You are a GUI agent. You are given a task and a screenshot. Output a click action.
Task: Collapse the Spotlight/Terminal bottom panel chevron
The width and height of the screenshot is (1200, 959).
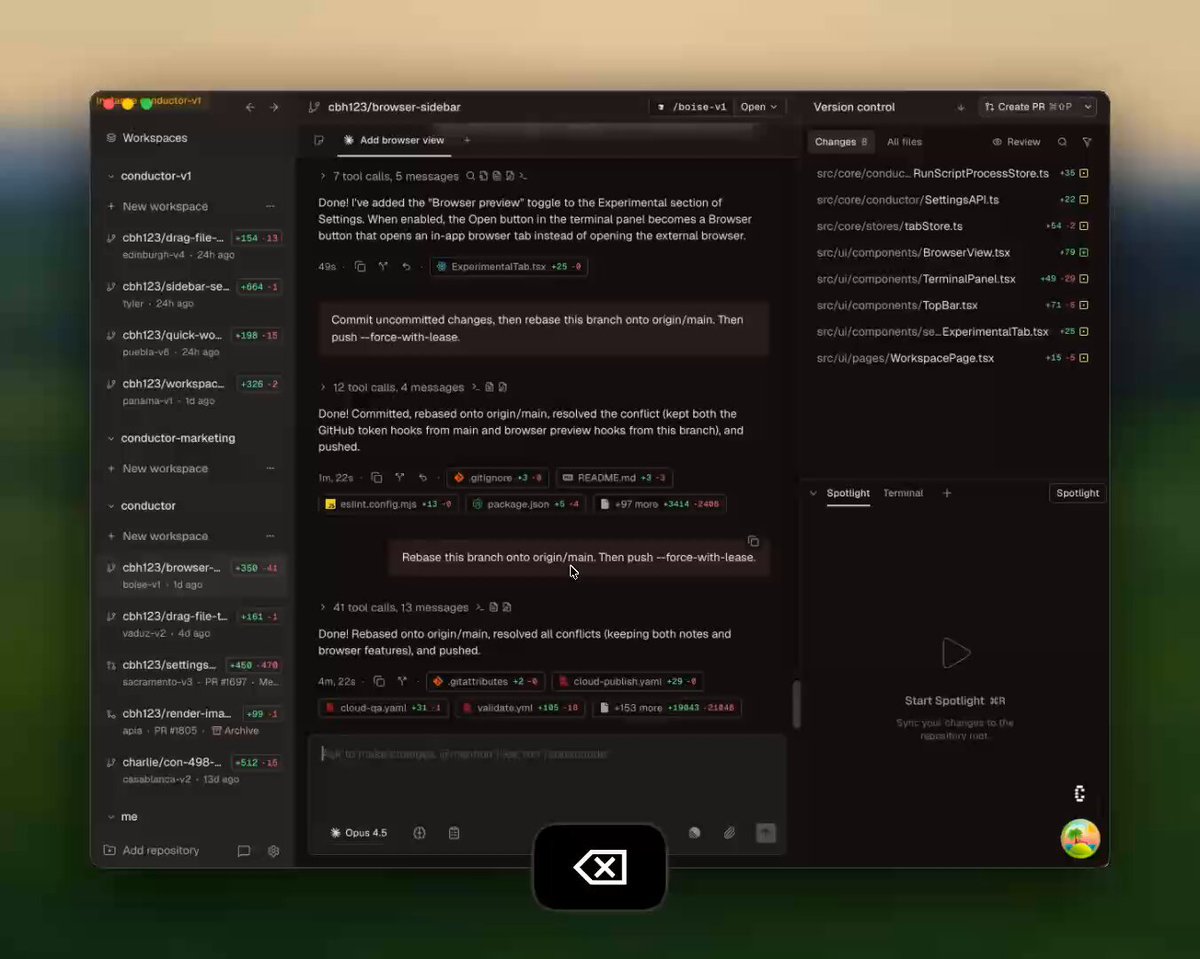[x=813, y=493]
